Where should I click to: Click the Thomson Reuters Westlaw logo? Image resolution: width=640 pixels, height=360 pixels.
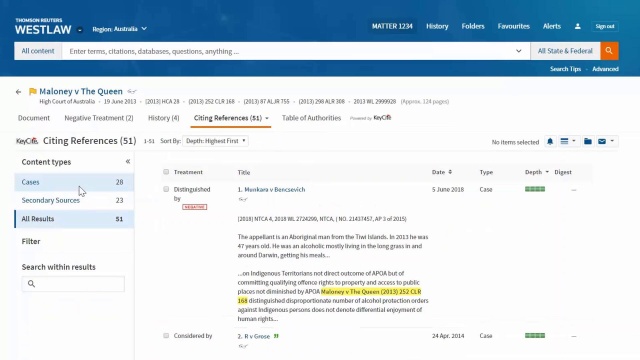[x=43, y=27]
